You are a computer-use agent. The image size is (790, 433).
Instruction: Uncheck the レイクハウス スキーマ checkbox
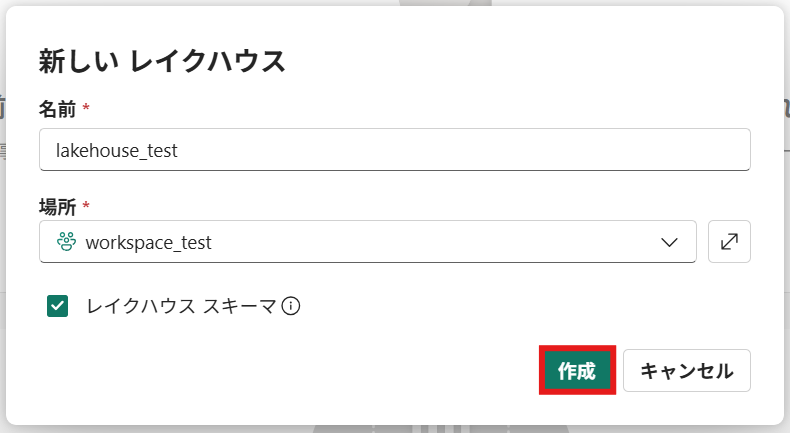click(57, 306)
